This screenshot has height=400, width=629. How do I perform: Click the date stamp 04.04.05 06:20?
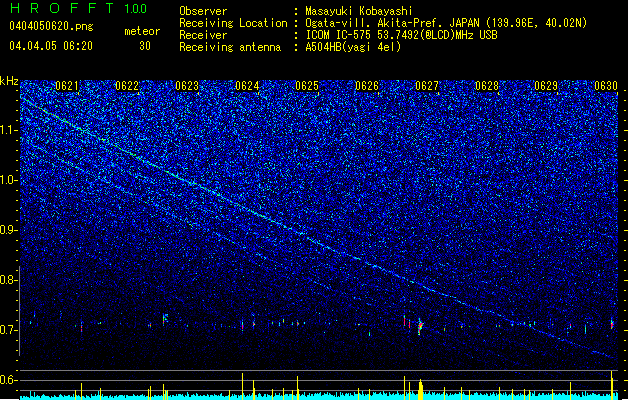[51, 46]
